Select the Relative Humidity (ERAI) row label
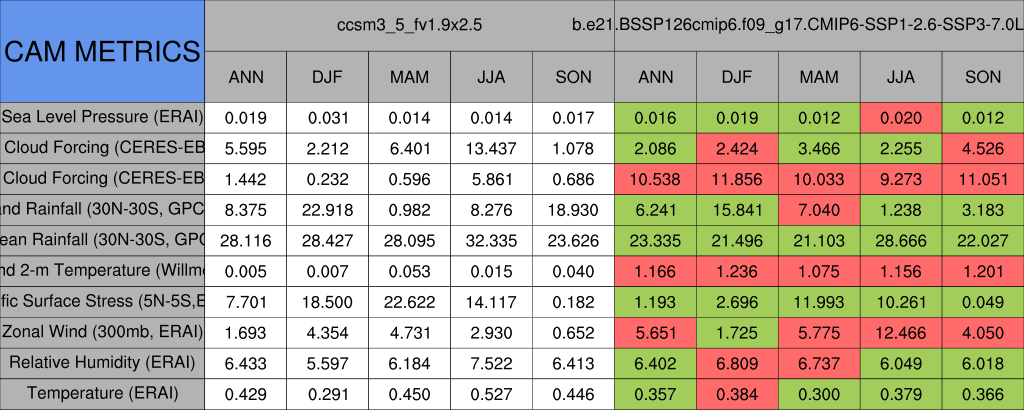The width and height of the screenshot is (1024, 410). tap(102, 362)
